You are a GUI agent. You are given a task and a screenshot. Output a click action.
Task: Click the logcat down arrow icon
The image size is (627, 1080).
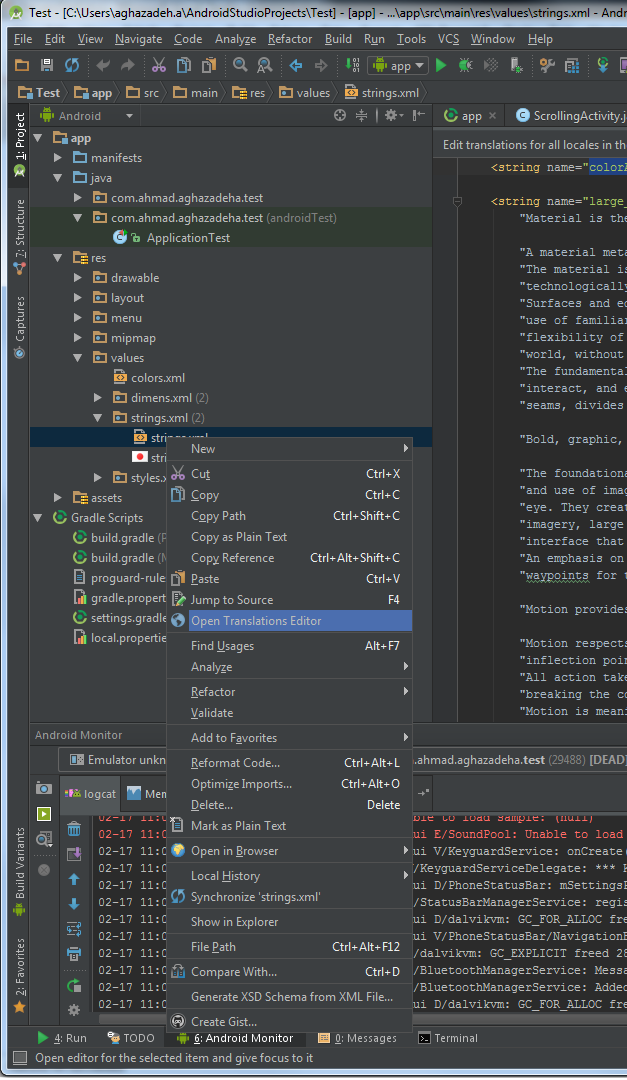pyautogui.click(x=74, y=904)
